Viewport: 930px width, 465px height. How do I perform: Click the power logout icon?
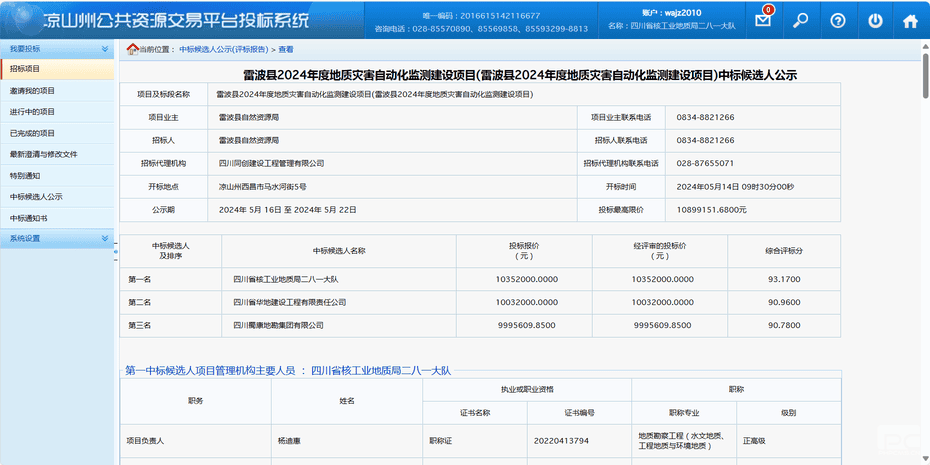875,21
